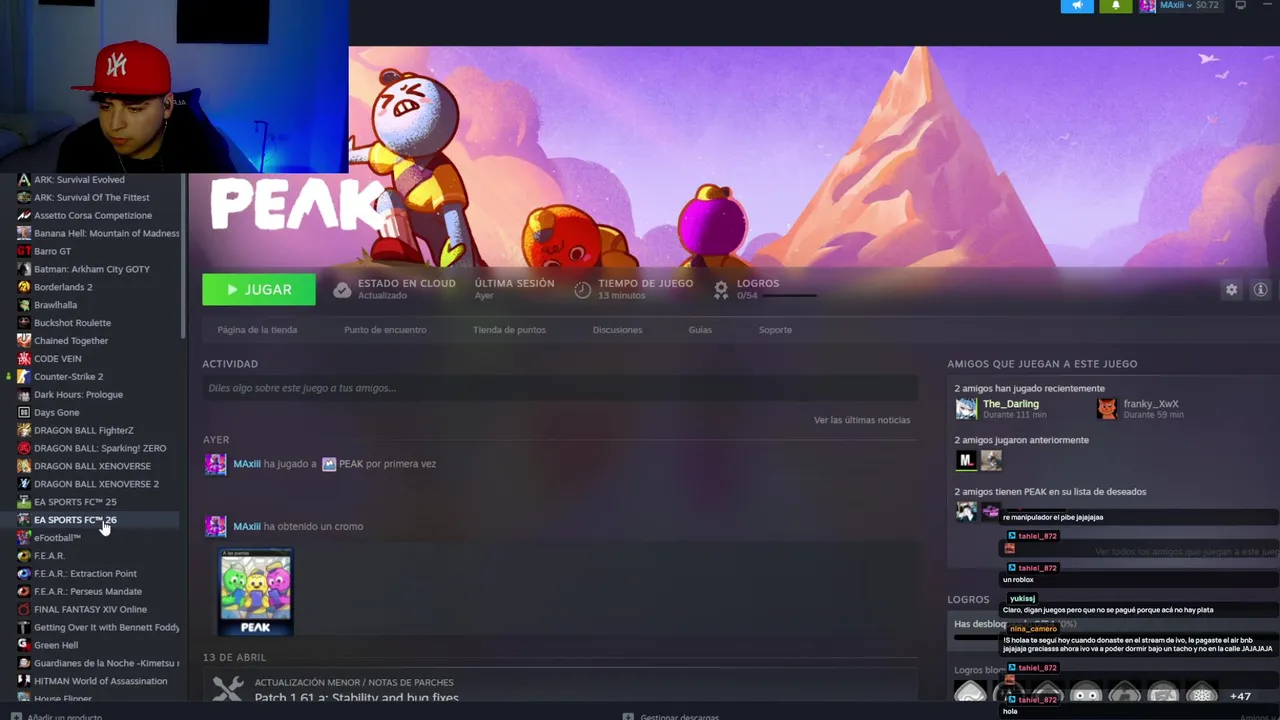Screen dimensions: 1280x720
Task: Launch PEAK with the JUGAR button
Action: click(x=259, y=290)
